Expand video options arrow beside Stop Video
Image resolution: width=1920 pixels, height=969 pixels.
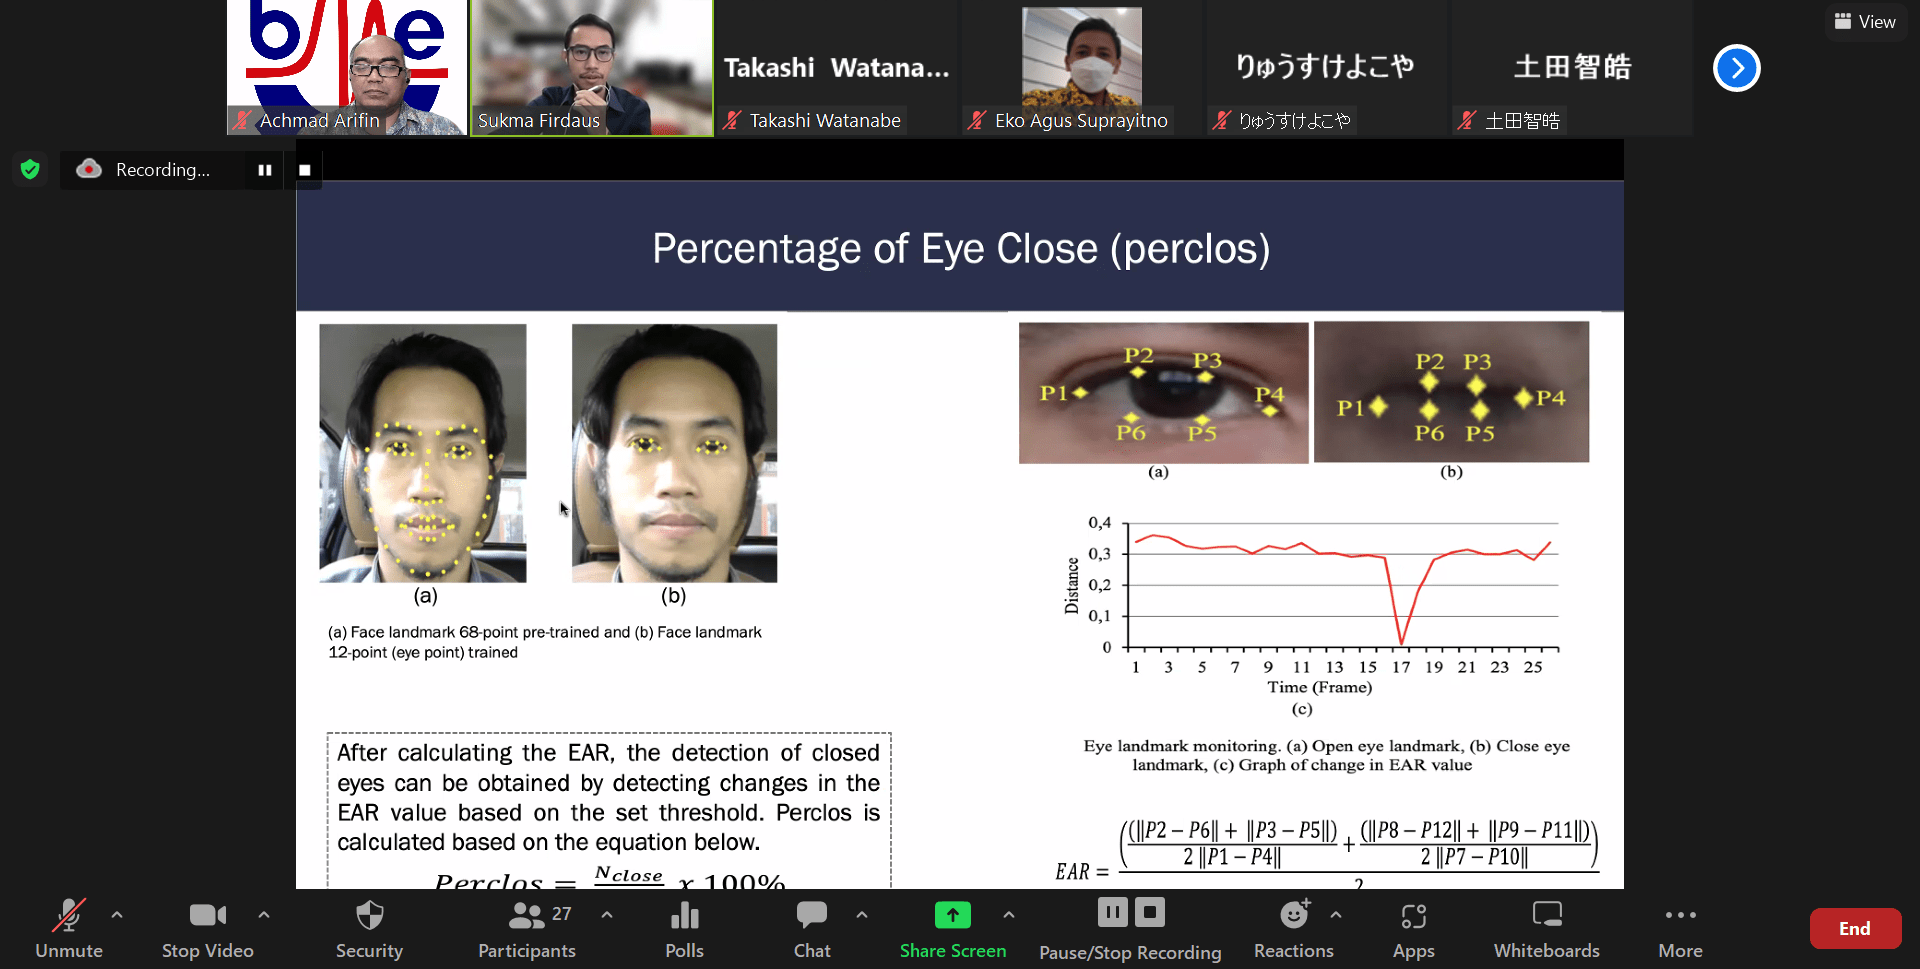264,914
